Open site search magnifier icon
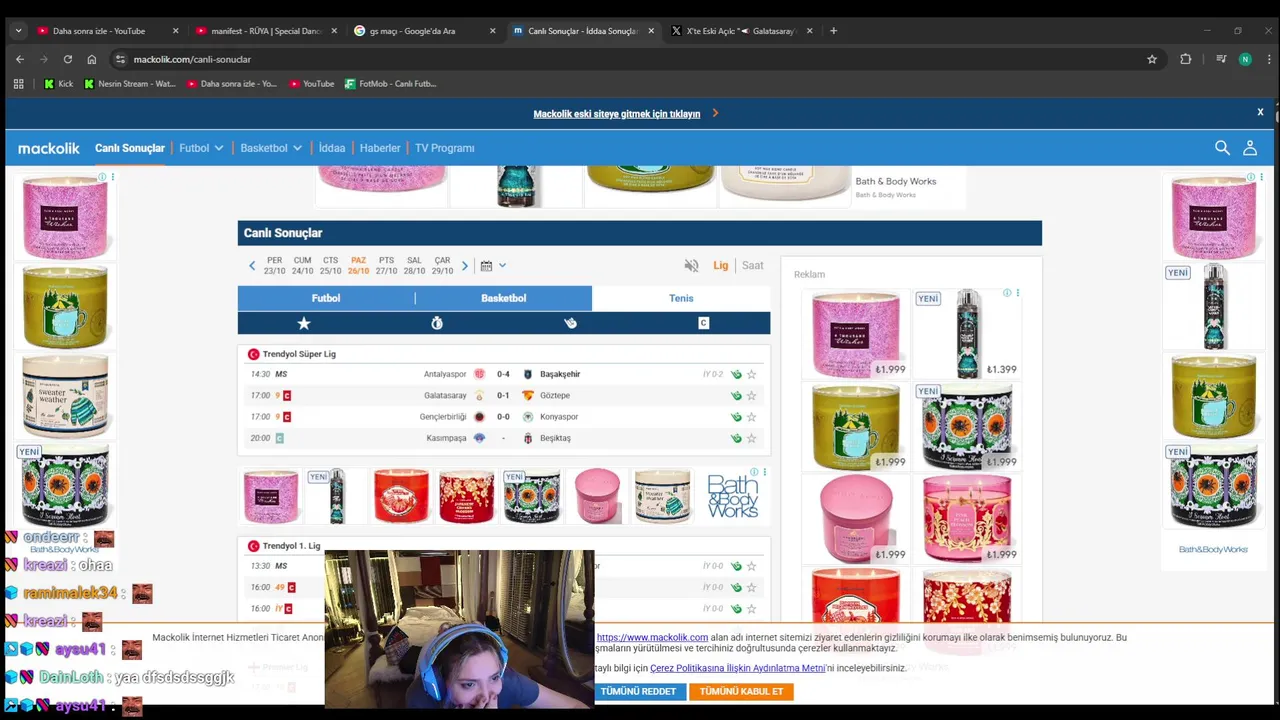The width and height of the screenshot is (1280, 720). 1222,148
